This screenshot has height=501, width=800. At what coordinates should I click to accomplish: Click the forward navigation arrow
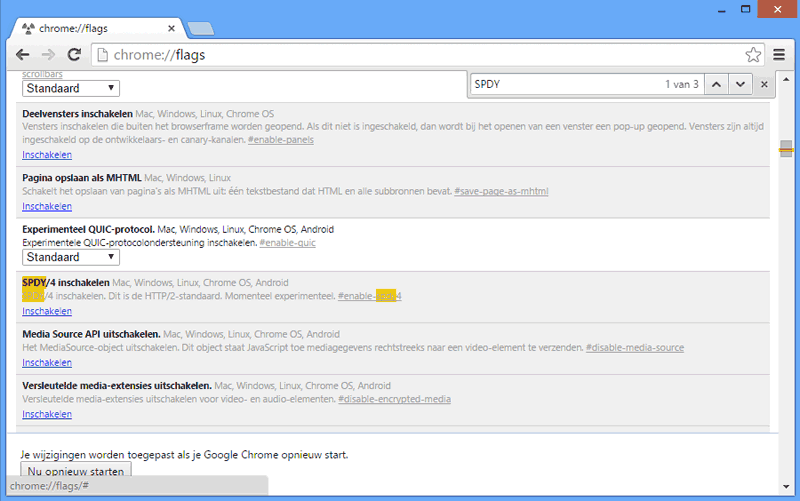48,55
